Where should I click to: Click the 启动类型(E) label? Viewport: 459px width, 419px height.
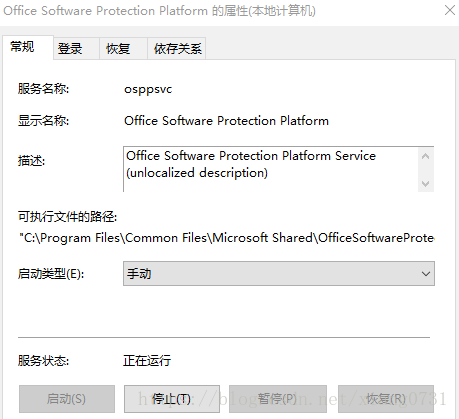click(x=51, y=274)
